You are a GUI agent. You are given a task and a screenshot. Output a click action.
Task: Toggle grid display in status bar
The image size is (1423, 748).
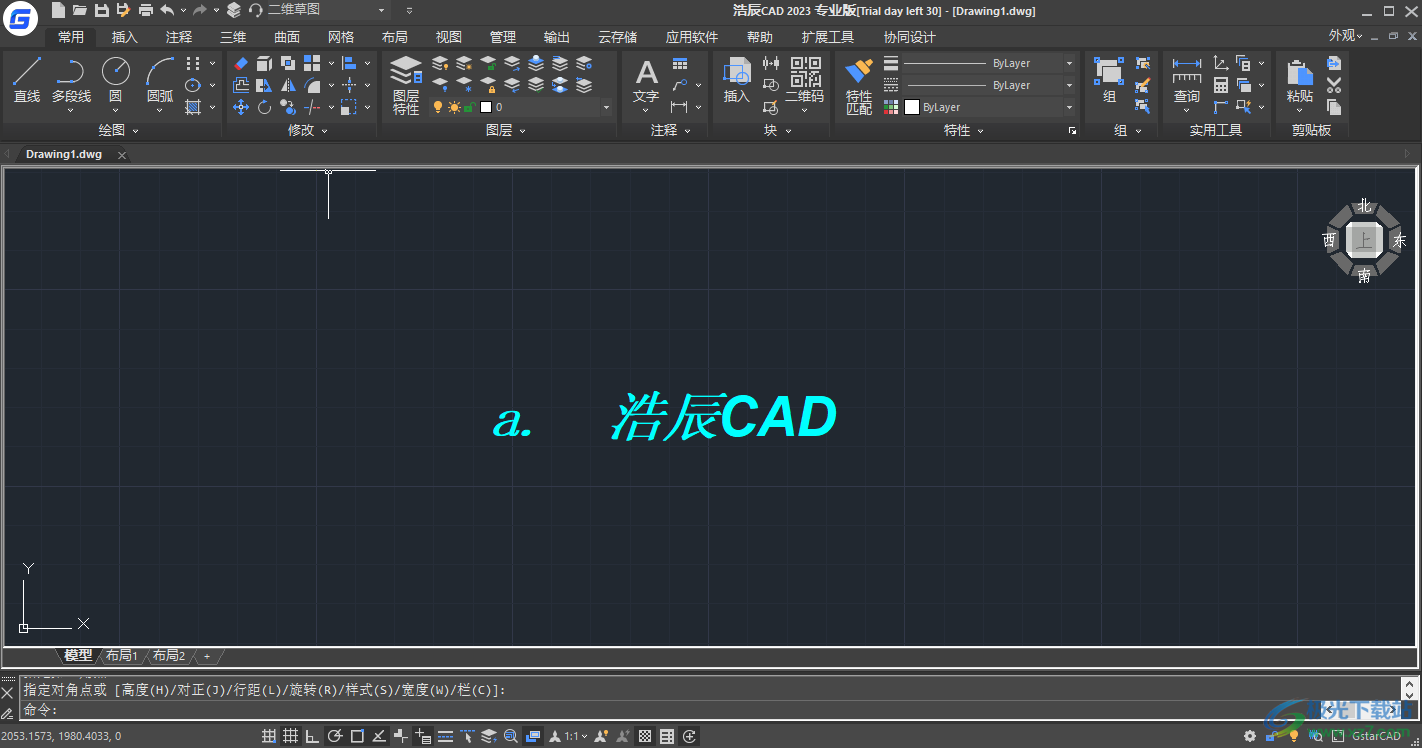tap(290, 737)
